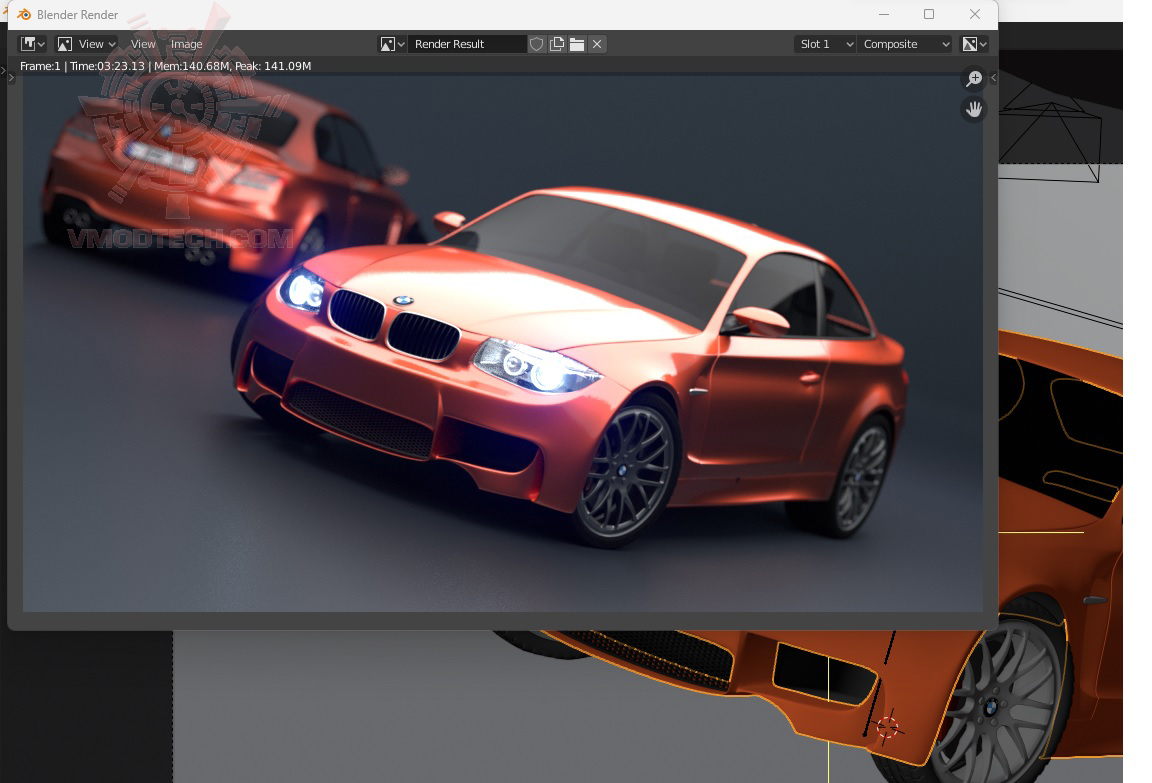1152x783 pixels.
Task: Open the editor type dropdown in header
Action: click(32, 44)
